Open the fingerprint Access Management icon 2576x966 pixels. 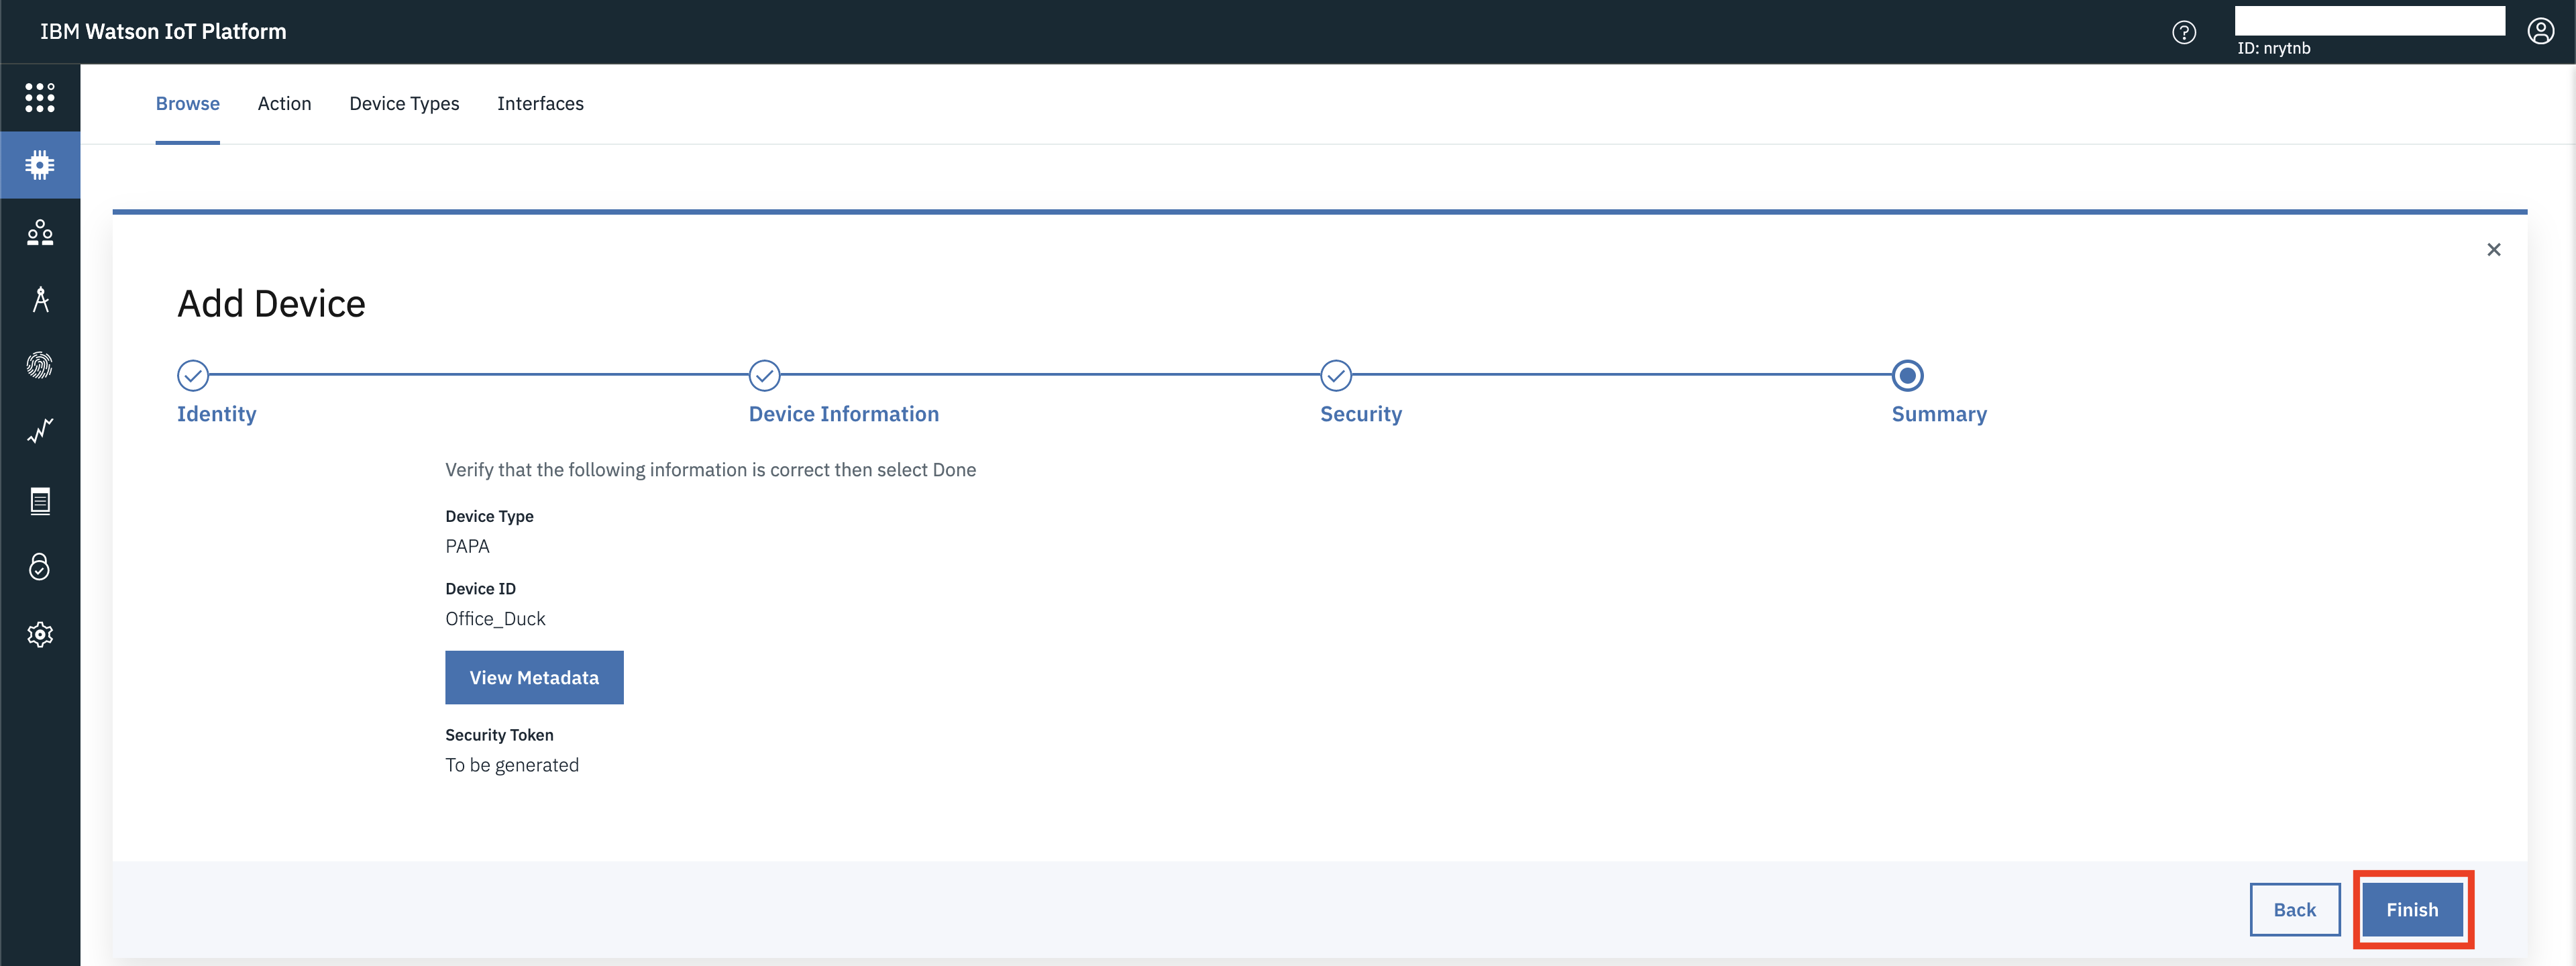(x=40, y=365)
